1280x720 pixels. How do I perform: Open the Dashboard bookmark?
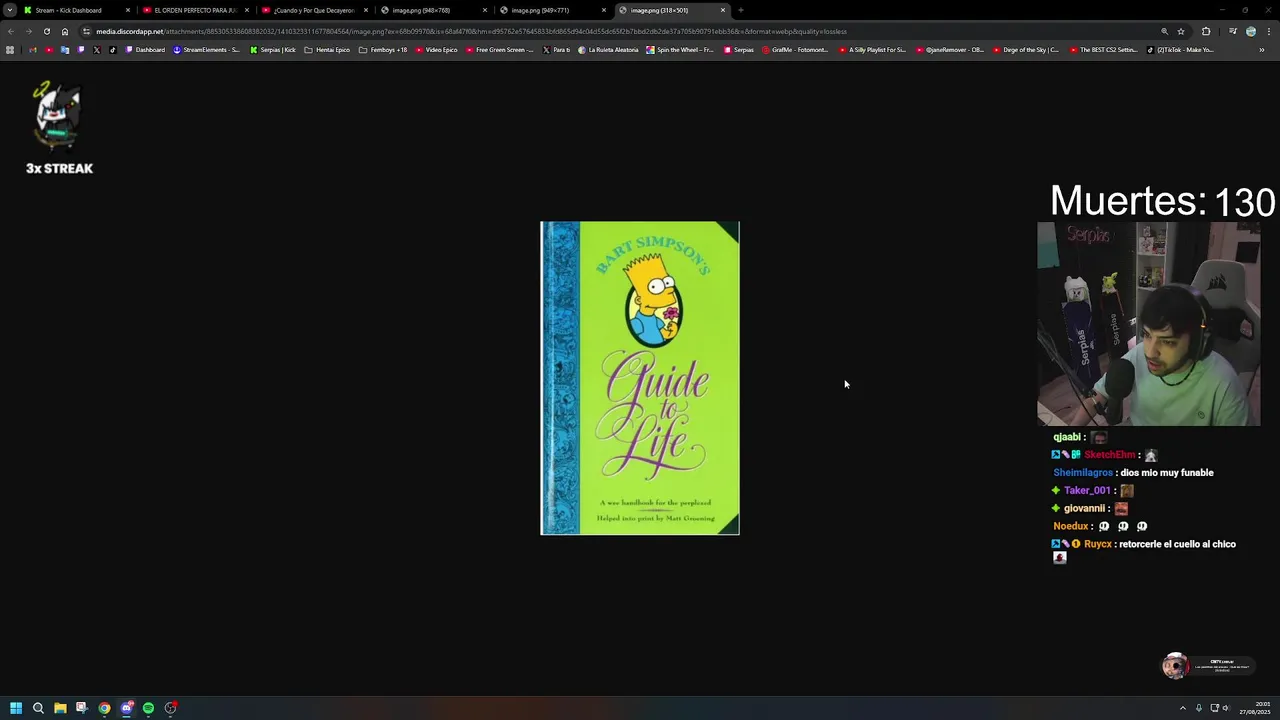[145, 50]
